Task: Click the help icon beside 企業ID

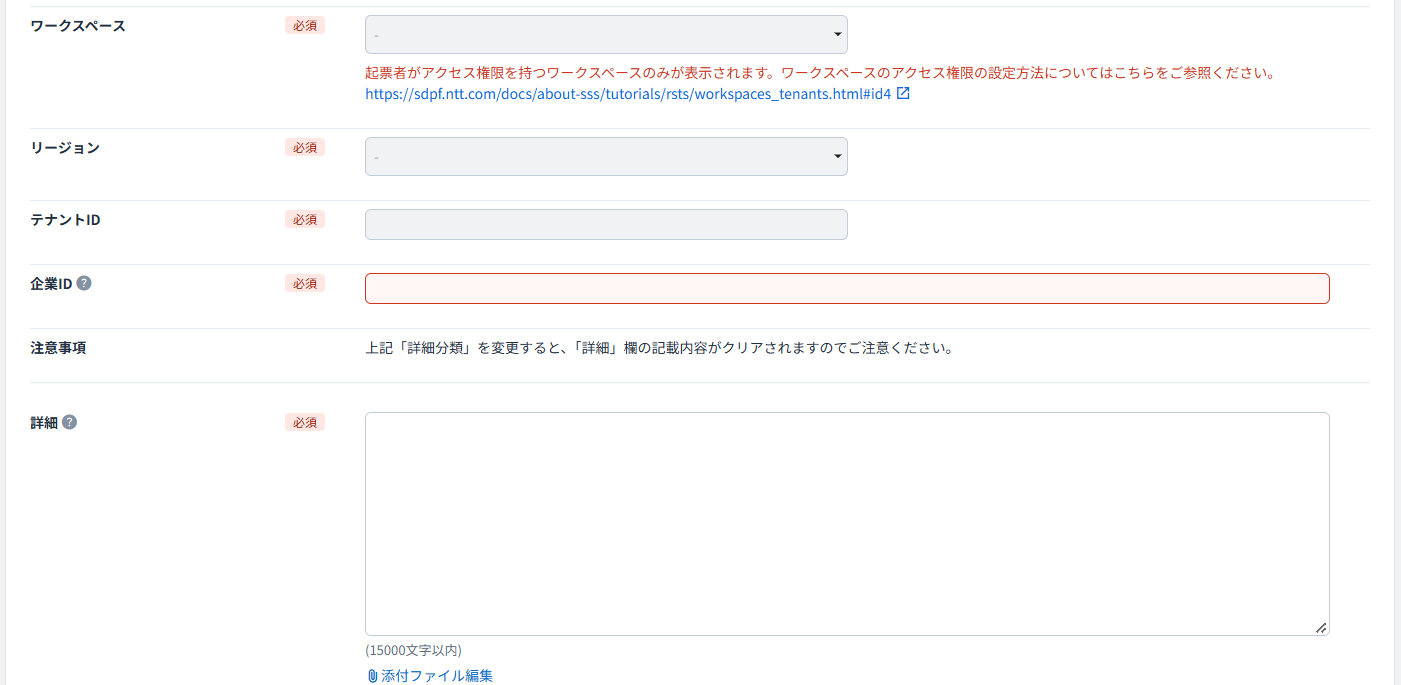Action: coord(84,283)
